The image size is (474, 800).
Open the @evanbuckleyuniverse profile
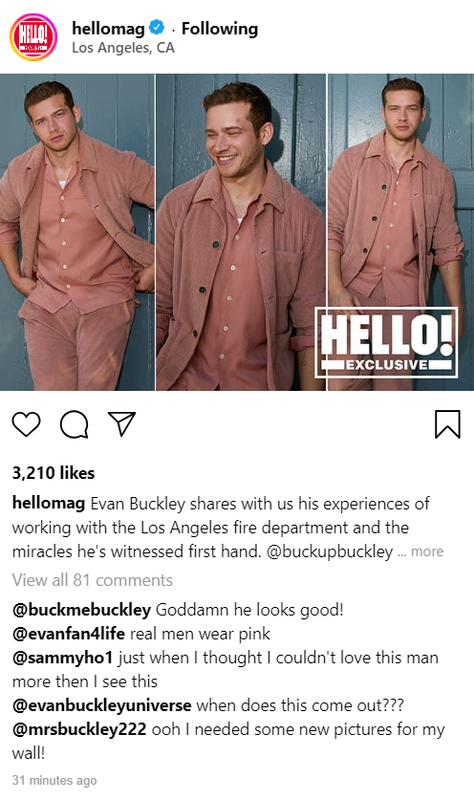(x=102, y=706)
